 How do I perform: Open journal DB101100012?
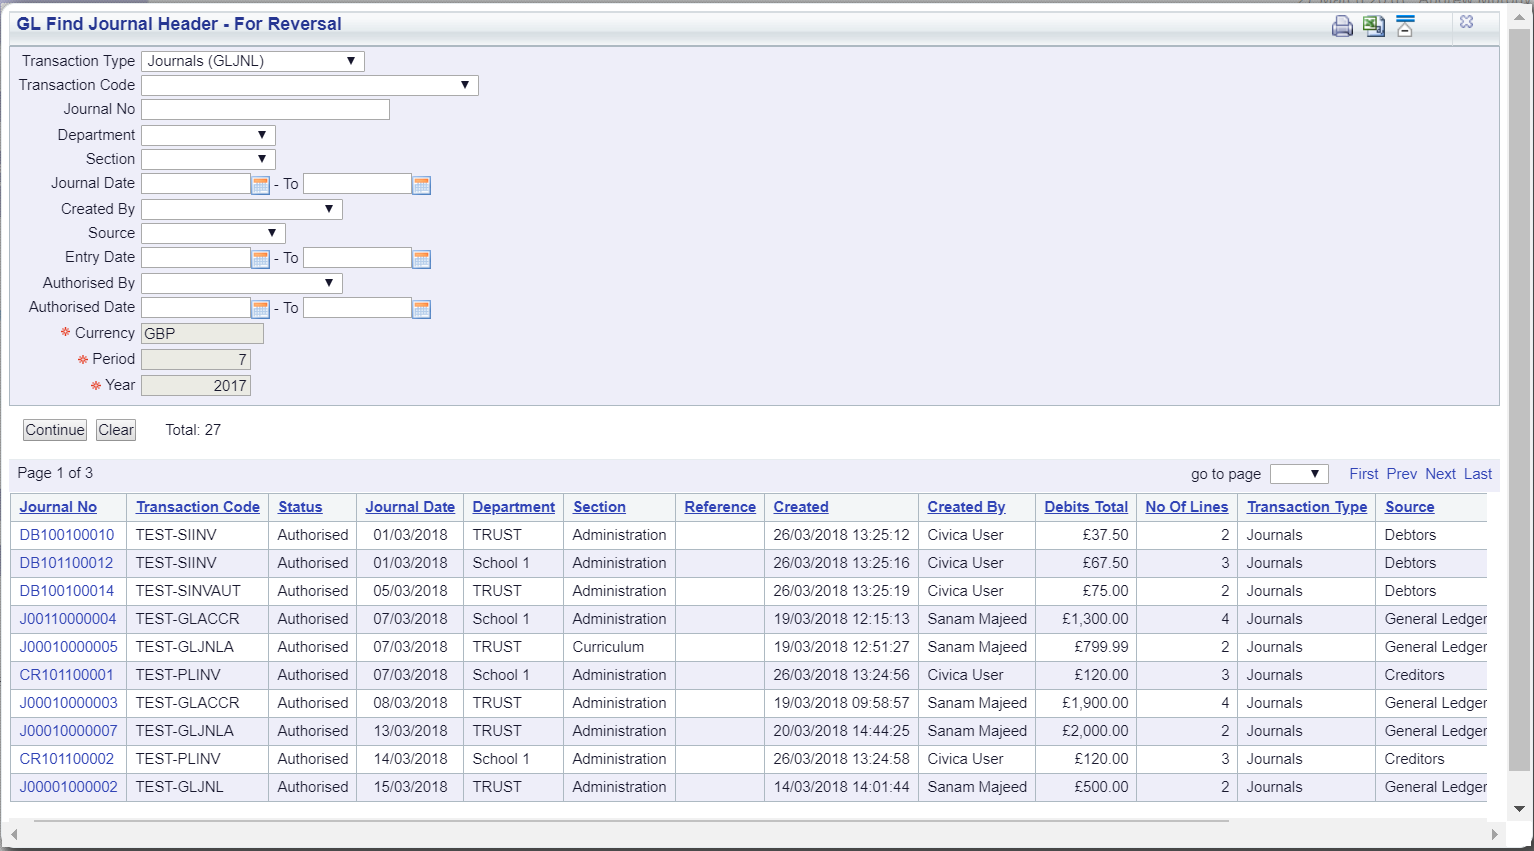(x=67, y=563)
